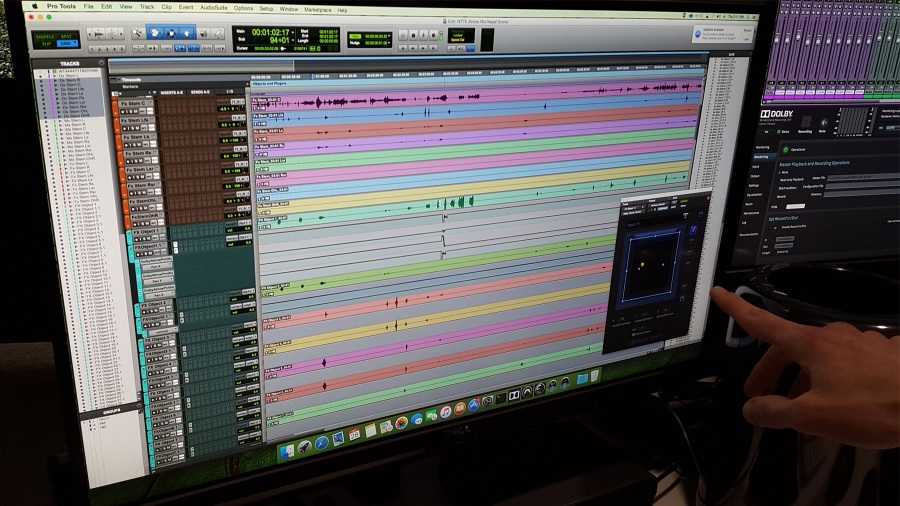The image size is (900, 506).
Task: Expand FX Object 1 in Tracks list
Action: [72, 204]
